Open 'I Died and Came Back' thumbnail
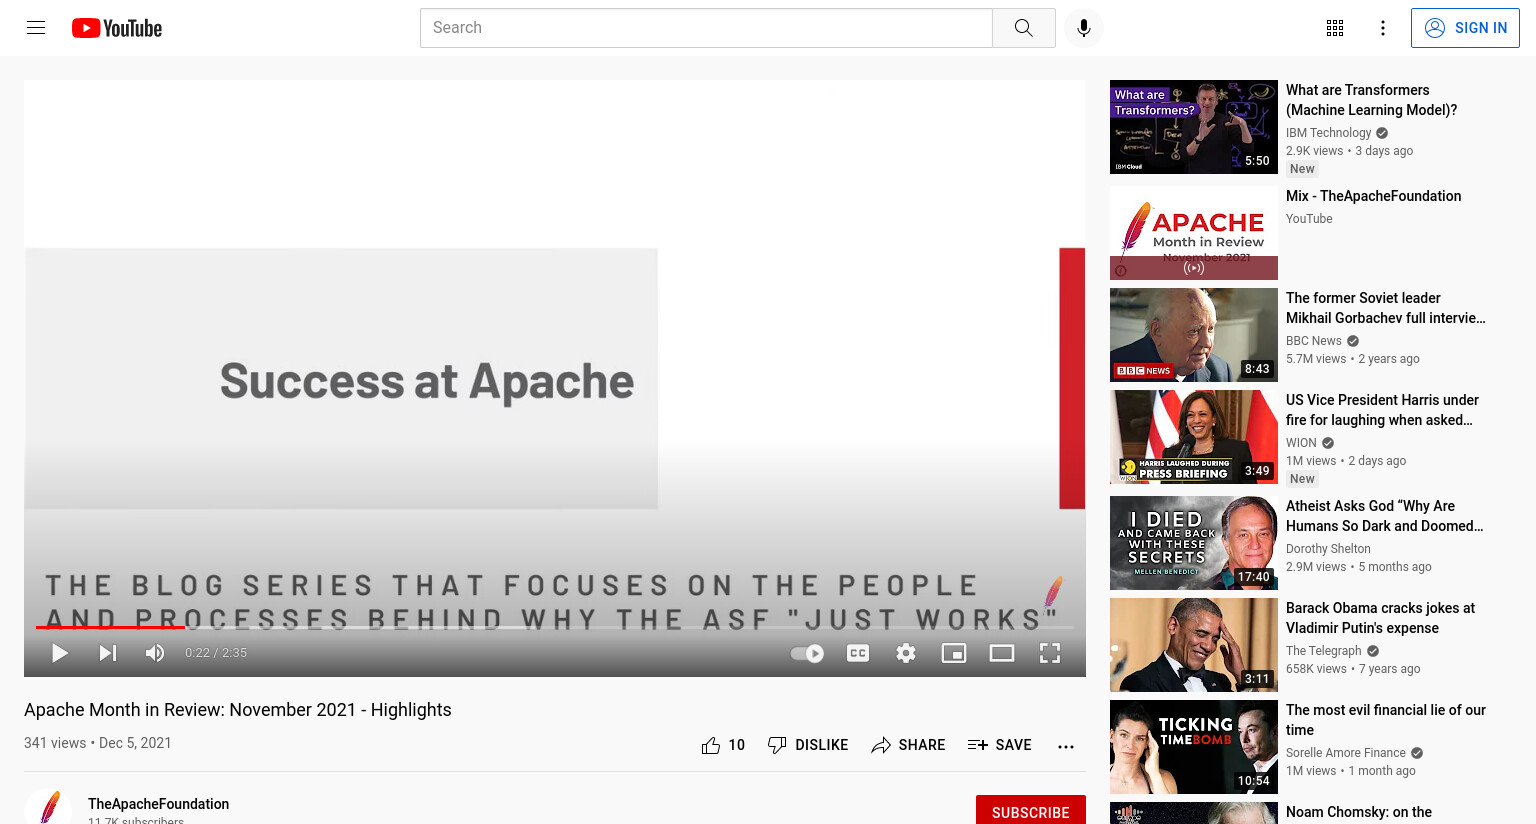Viewport: 1536px width, 824px height. [1194, 543]
